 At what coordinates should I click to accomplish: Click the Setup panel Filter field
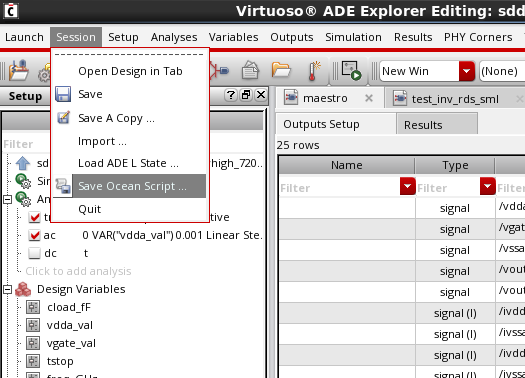[27, 144]
